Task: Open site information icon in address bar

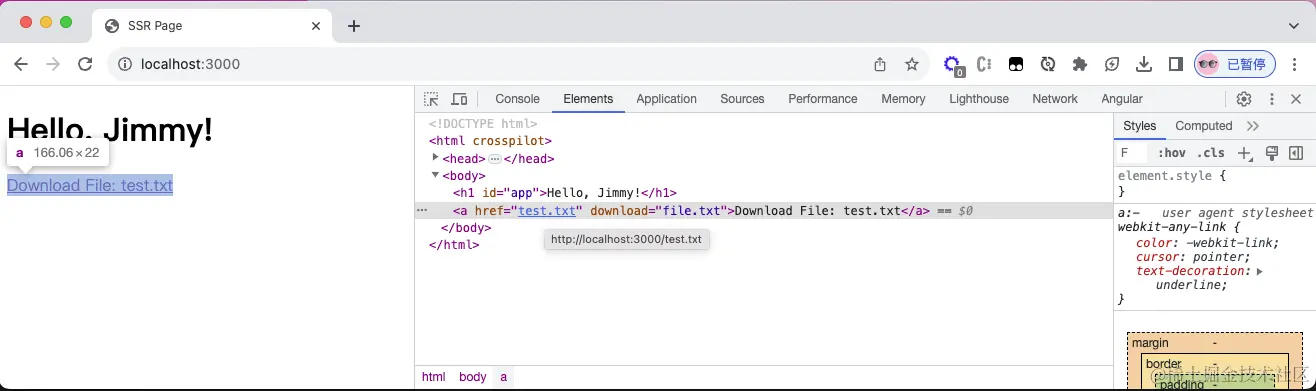Action: pos(125,64)
